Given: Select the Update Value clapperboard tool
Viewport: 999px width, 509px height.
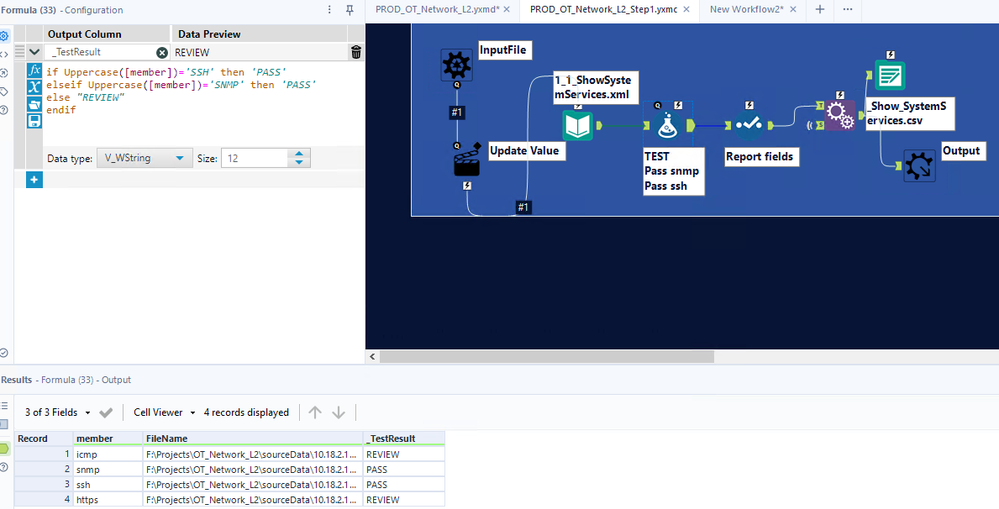Looking at the screenshot, I should pyautogui.click(x=466, y=161).
